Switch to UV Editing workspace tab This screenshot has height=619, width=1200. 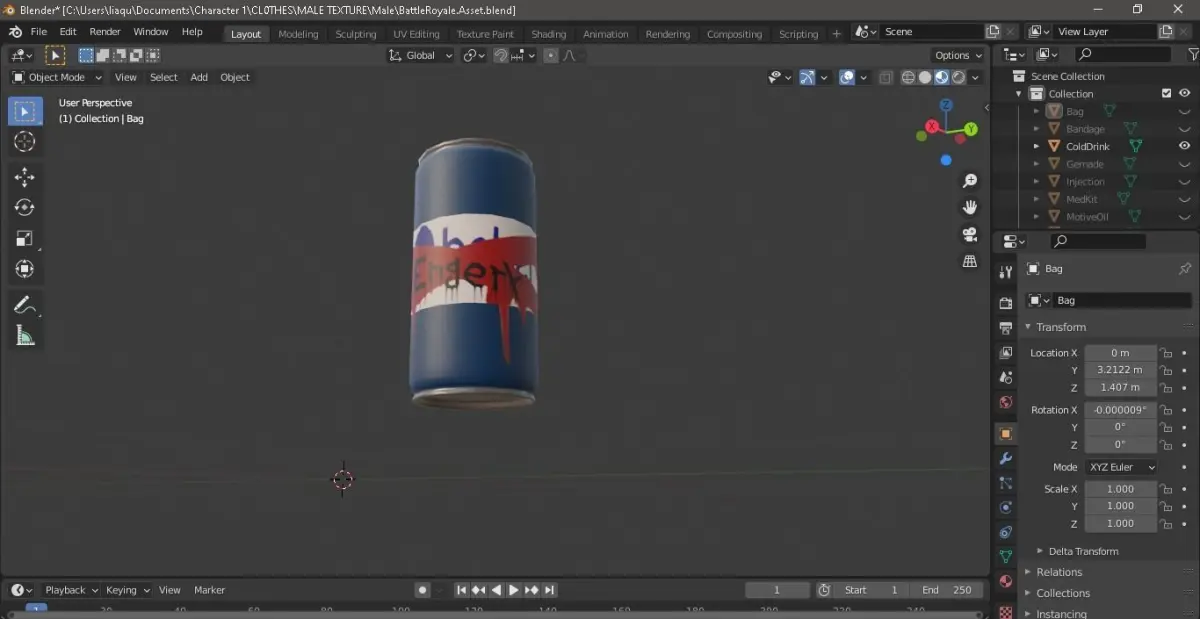click(416, 34)
